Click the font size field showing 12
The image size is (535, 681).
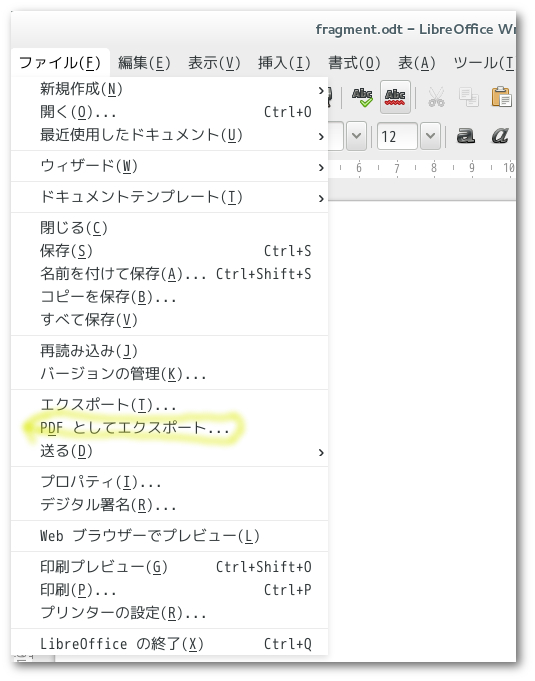coord(397,136)
